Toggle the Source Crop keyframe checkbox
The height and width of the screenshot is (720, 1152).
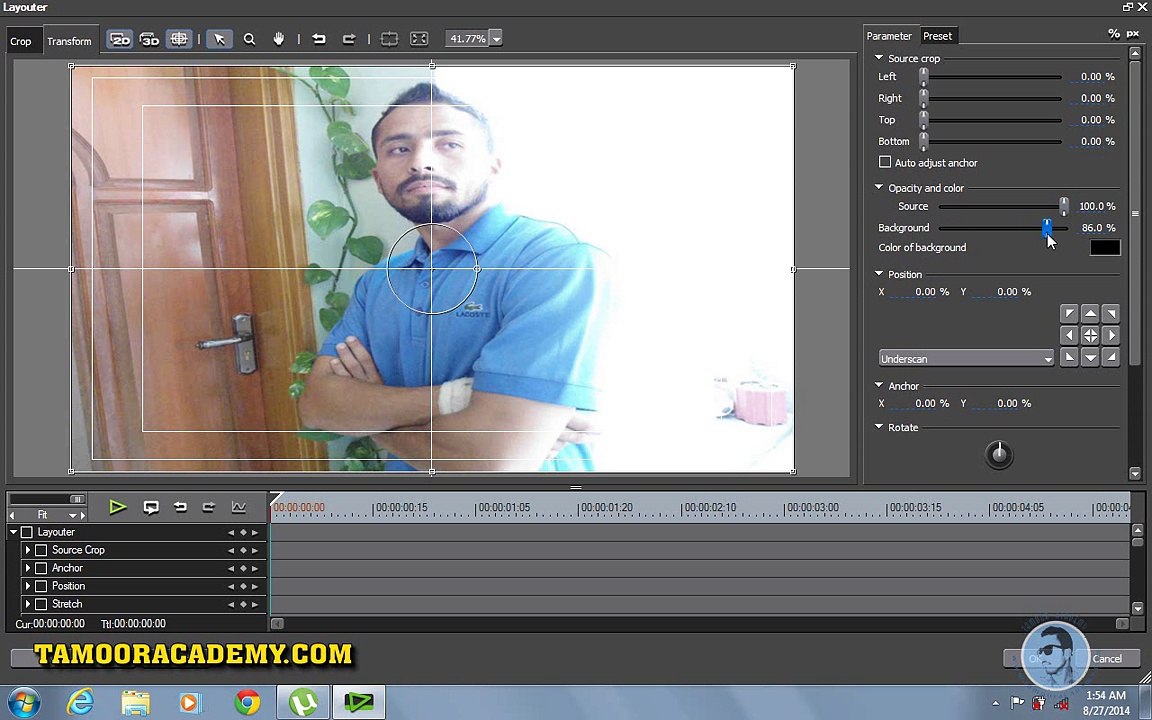(x=41, y=550)
